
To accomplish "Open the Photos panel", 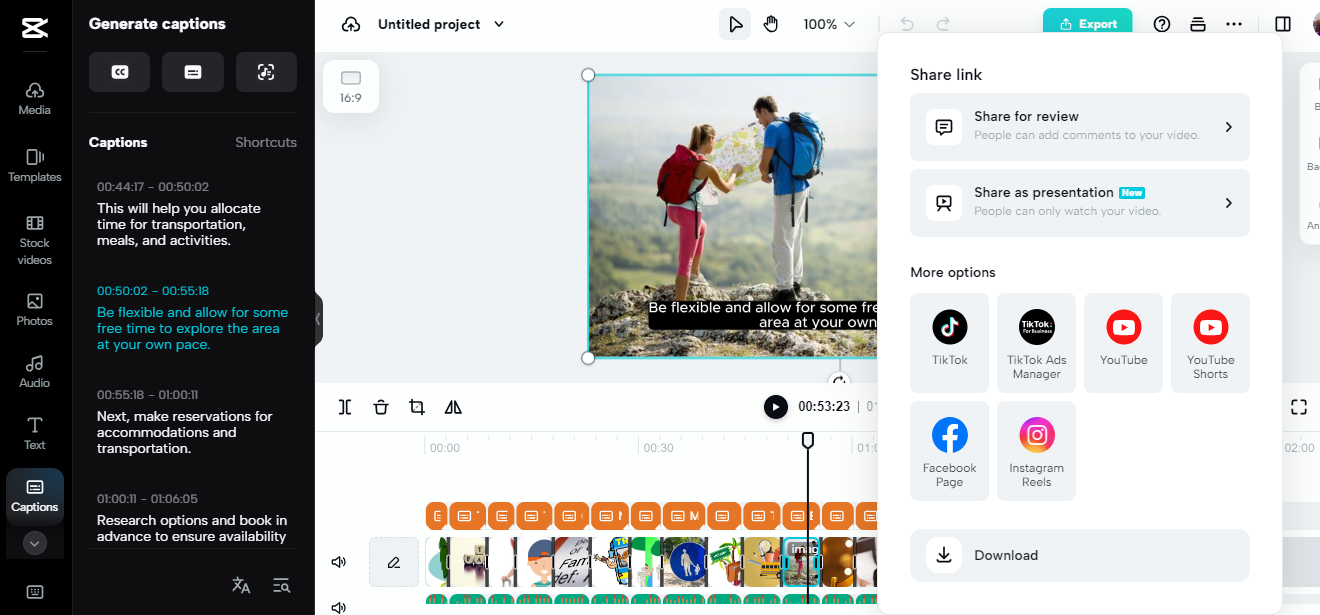I will coord(34,309).
